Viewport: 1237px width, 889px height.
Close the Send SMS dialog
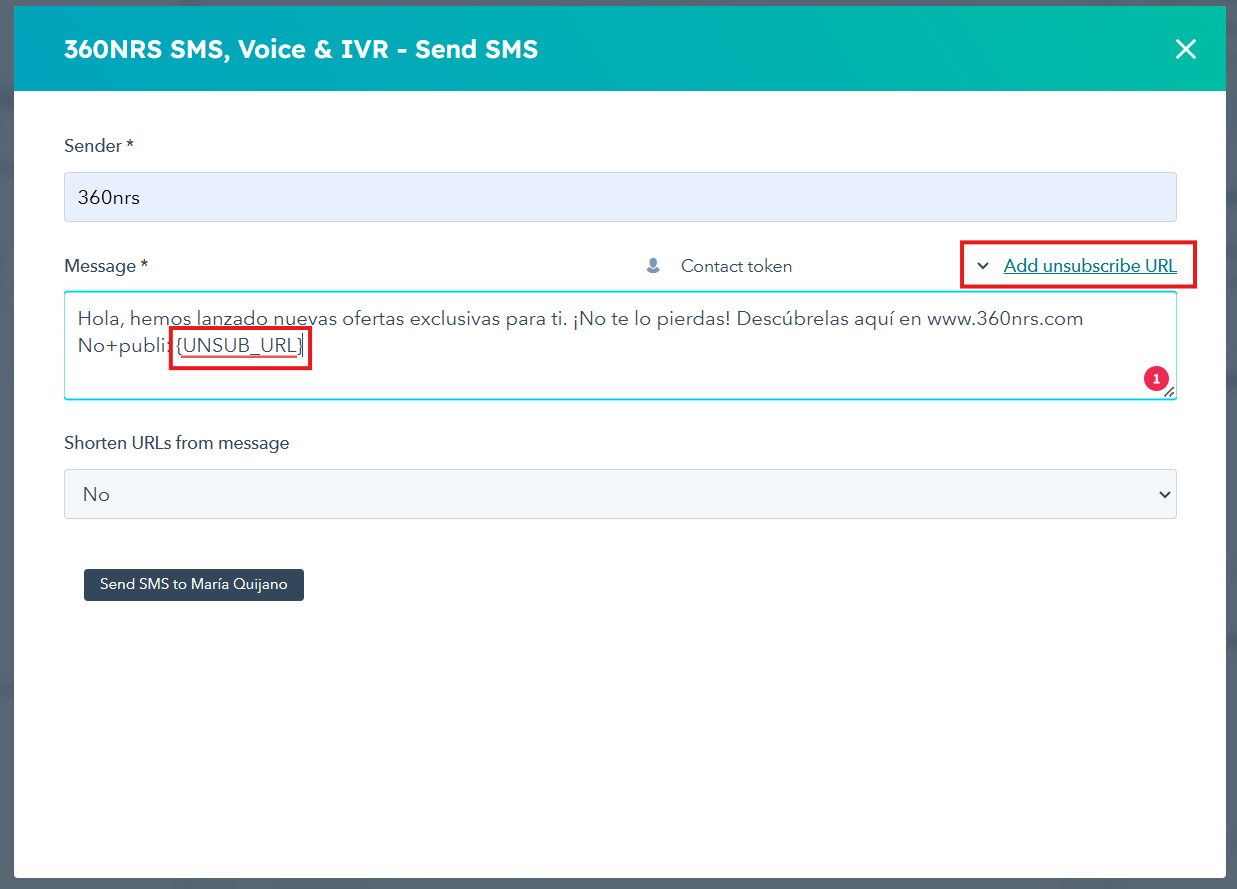click(1185, 49)
